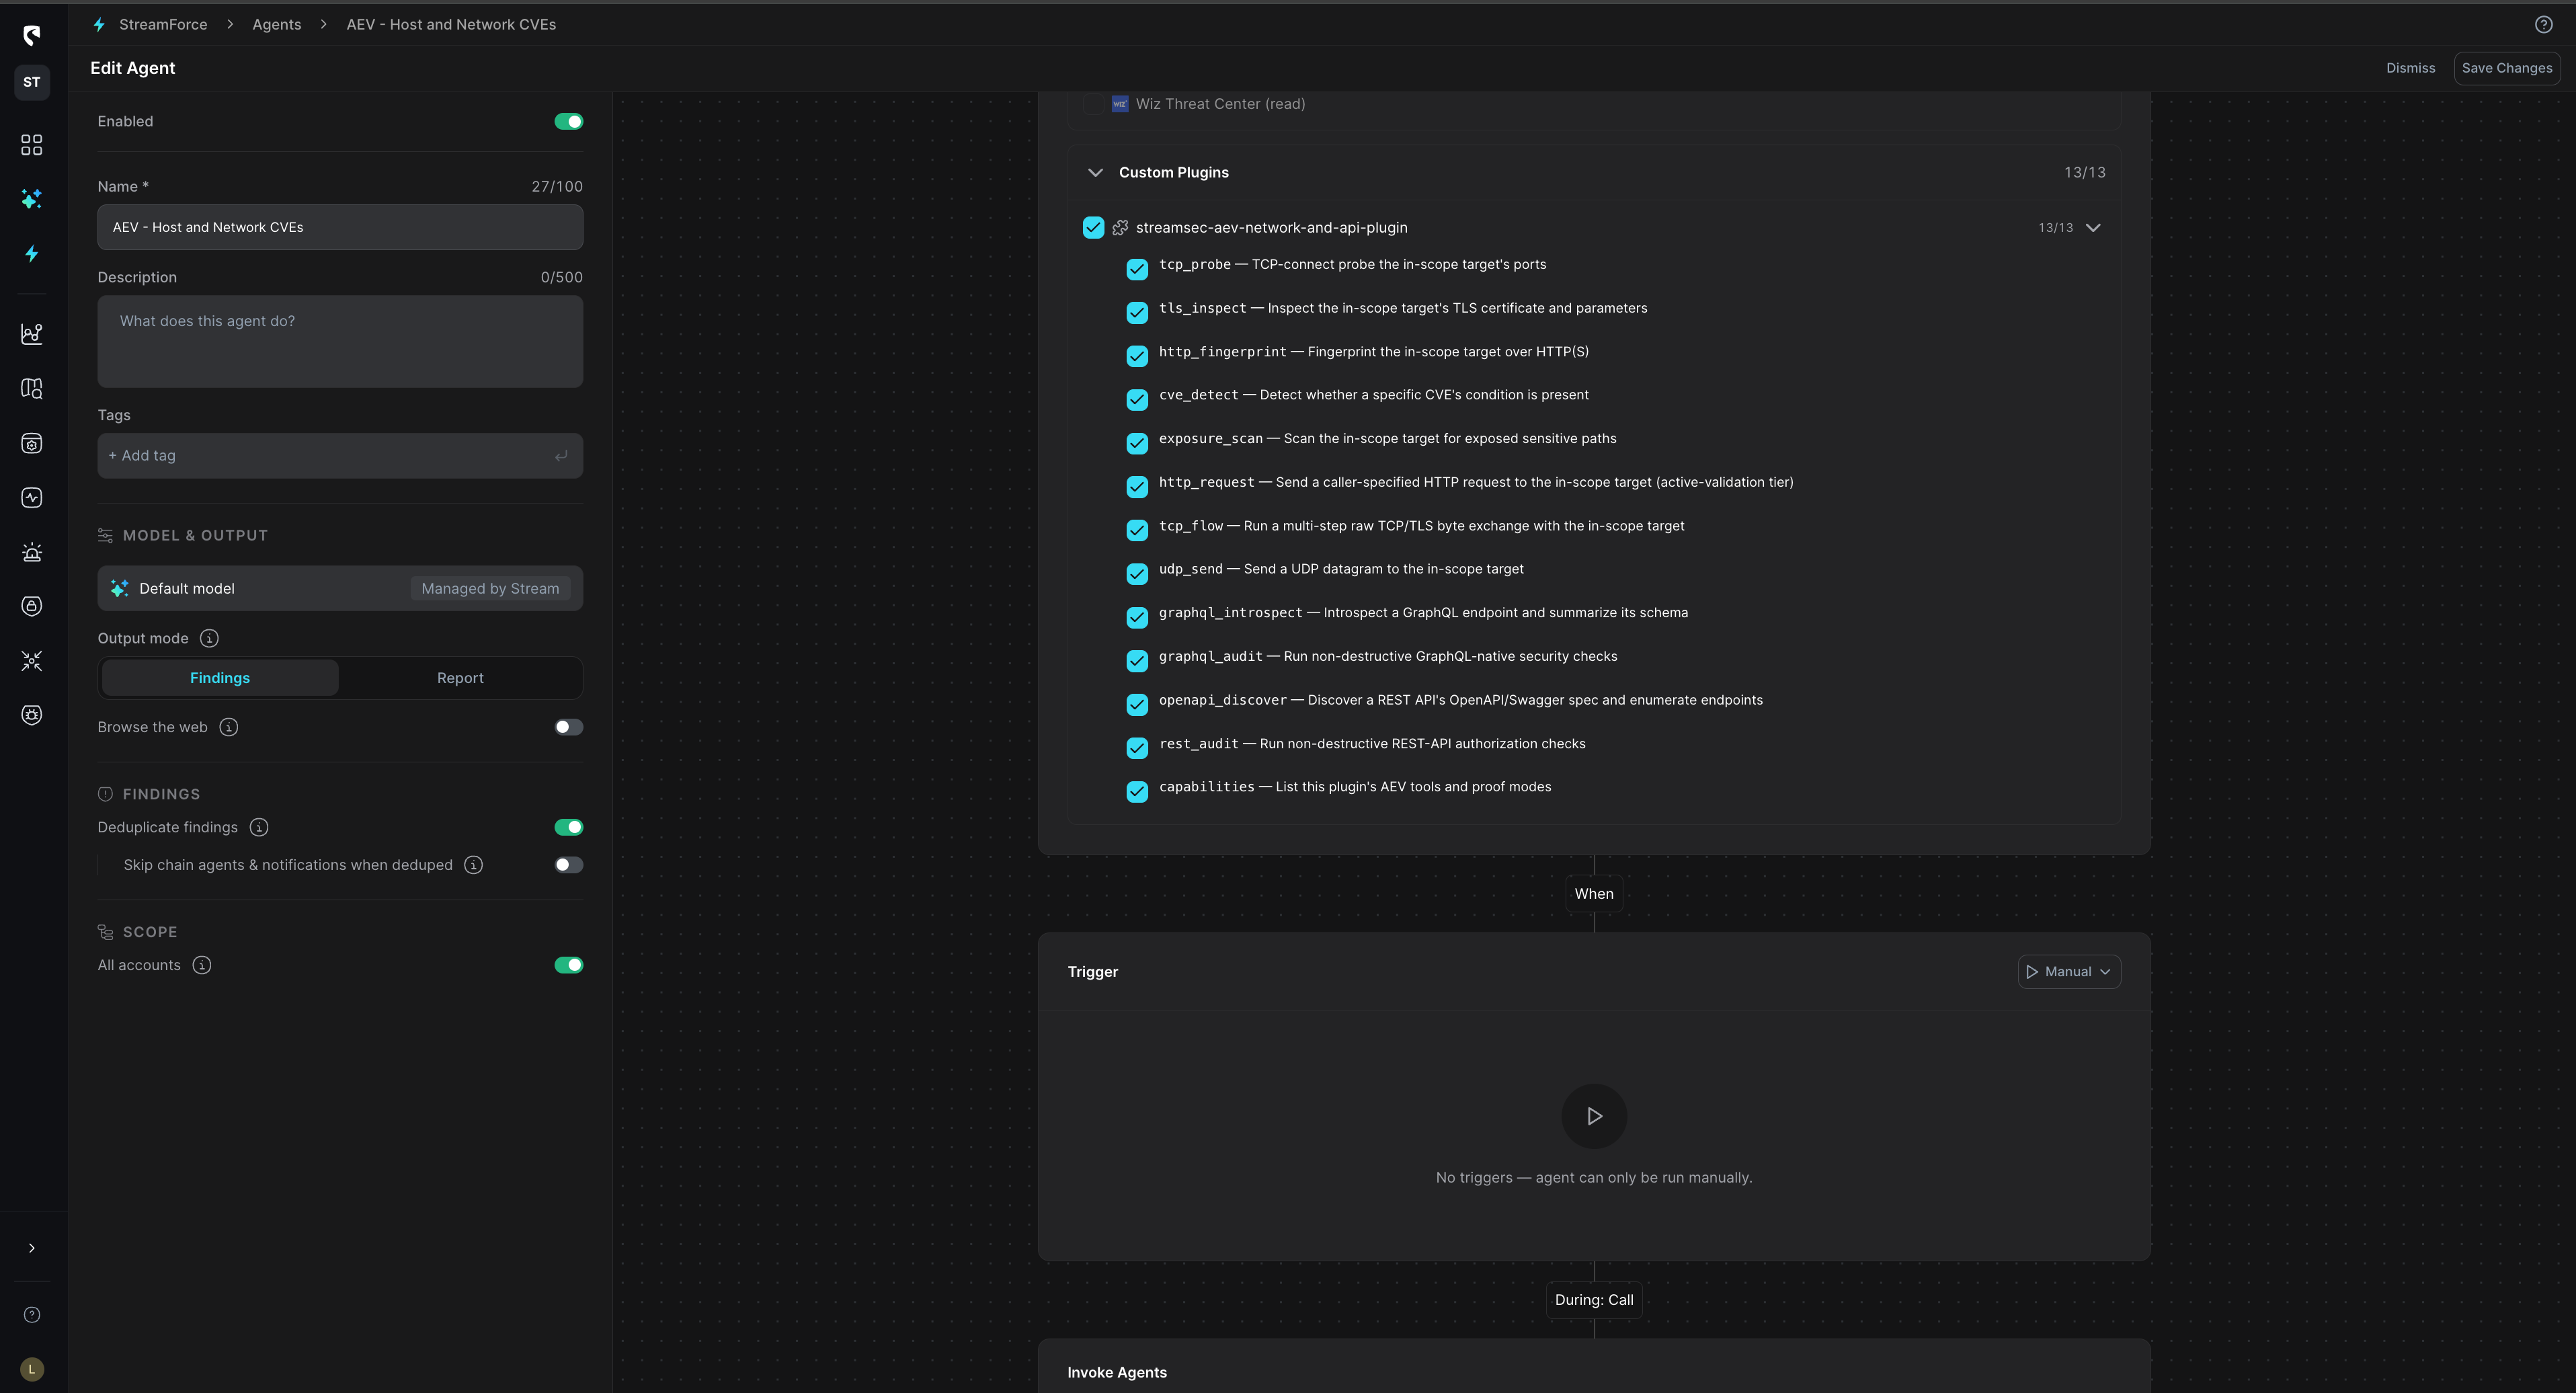Open the user avatar L

32,1369
